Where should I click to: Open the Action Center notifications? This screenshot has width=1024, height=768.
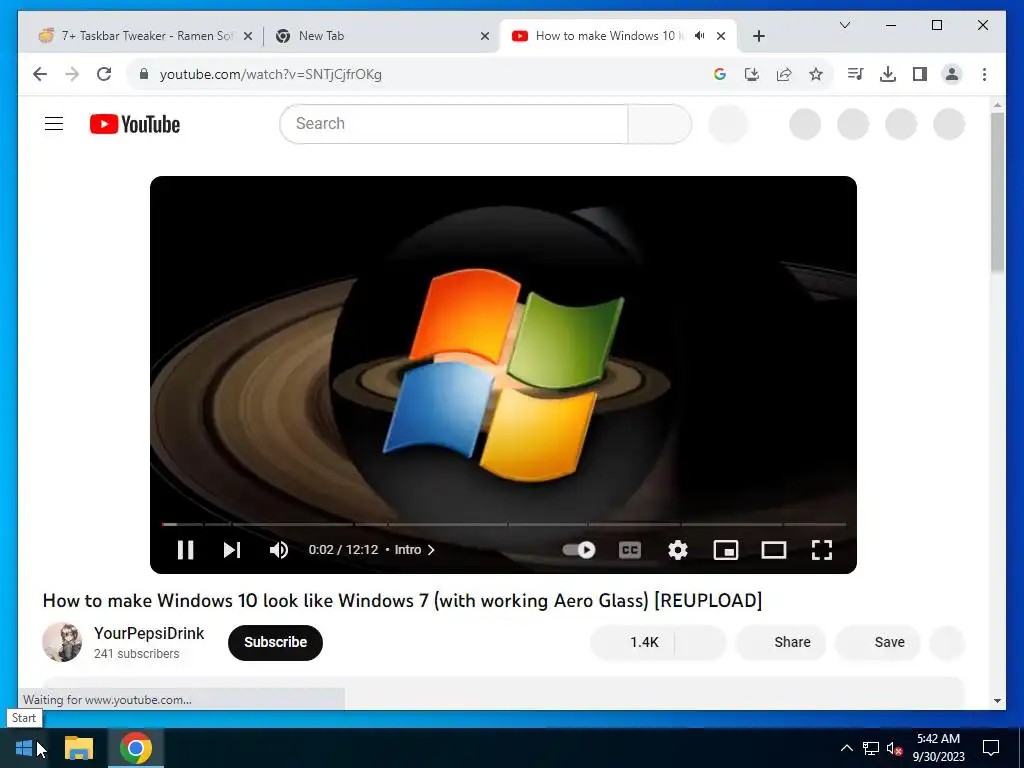991,748
